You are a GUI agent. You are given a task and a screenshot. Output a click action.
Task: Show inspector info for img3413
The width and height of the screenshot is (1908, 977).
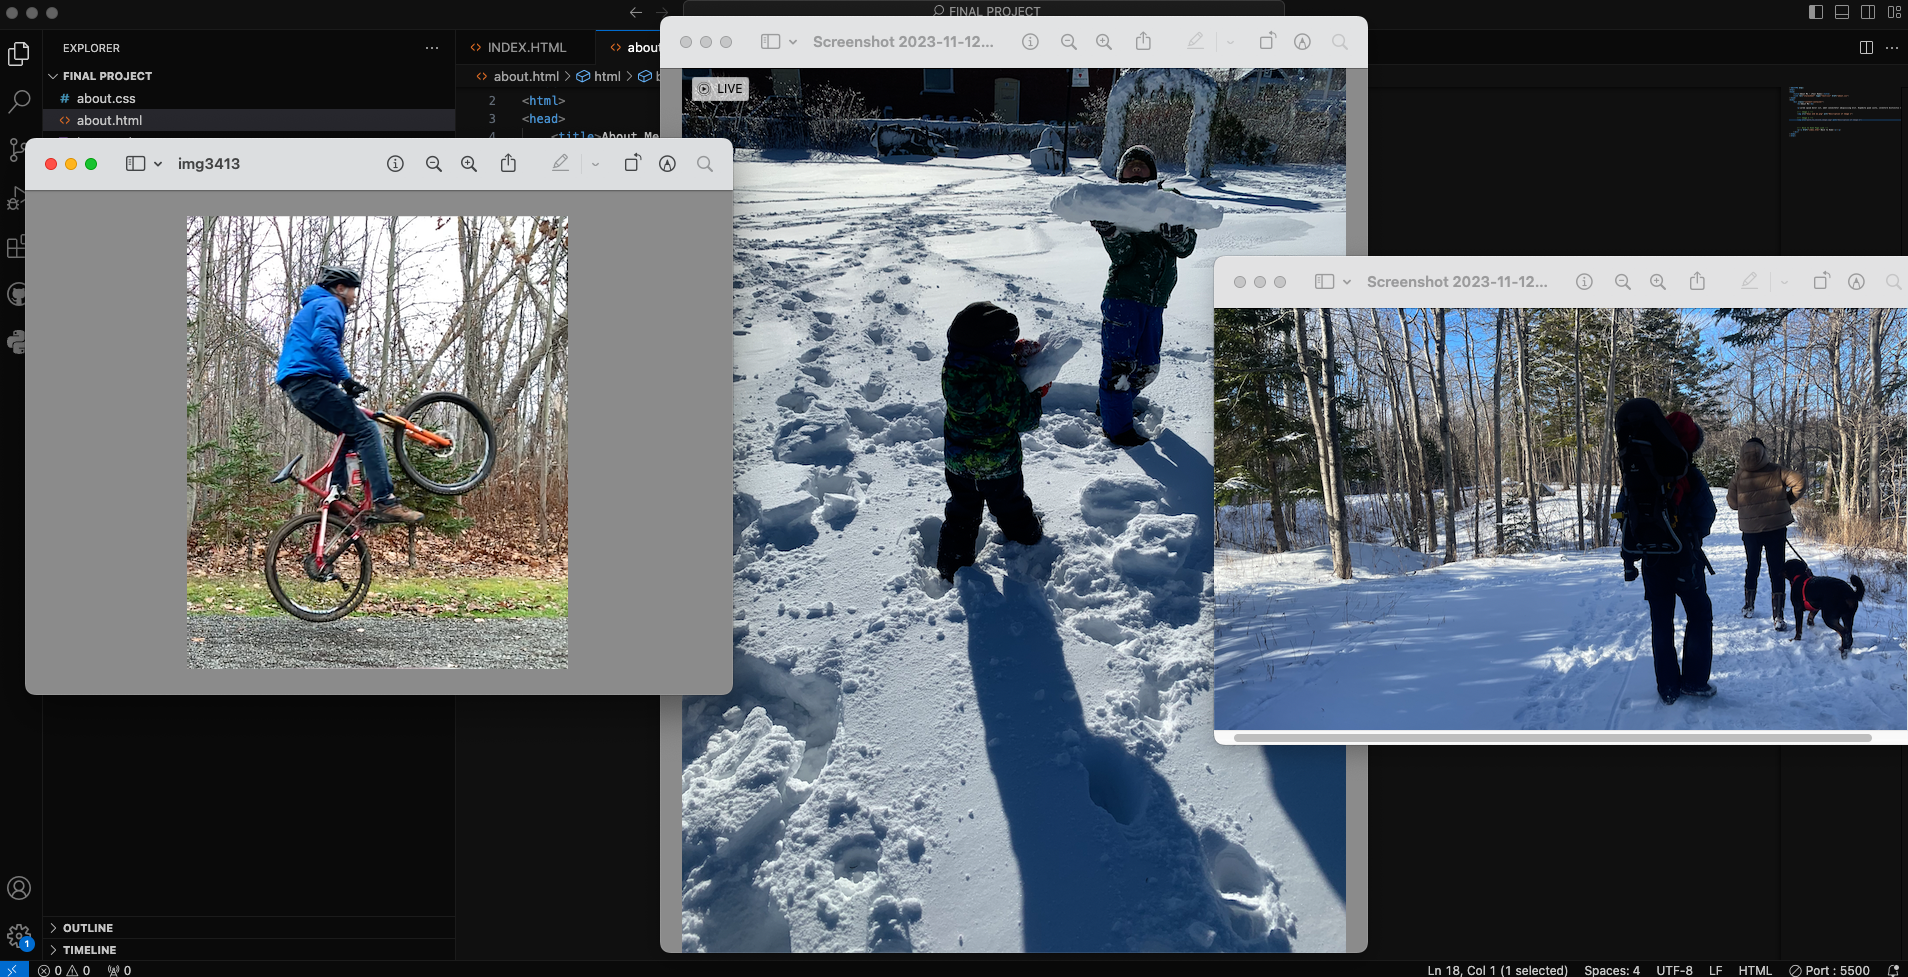pos(395,164)
